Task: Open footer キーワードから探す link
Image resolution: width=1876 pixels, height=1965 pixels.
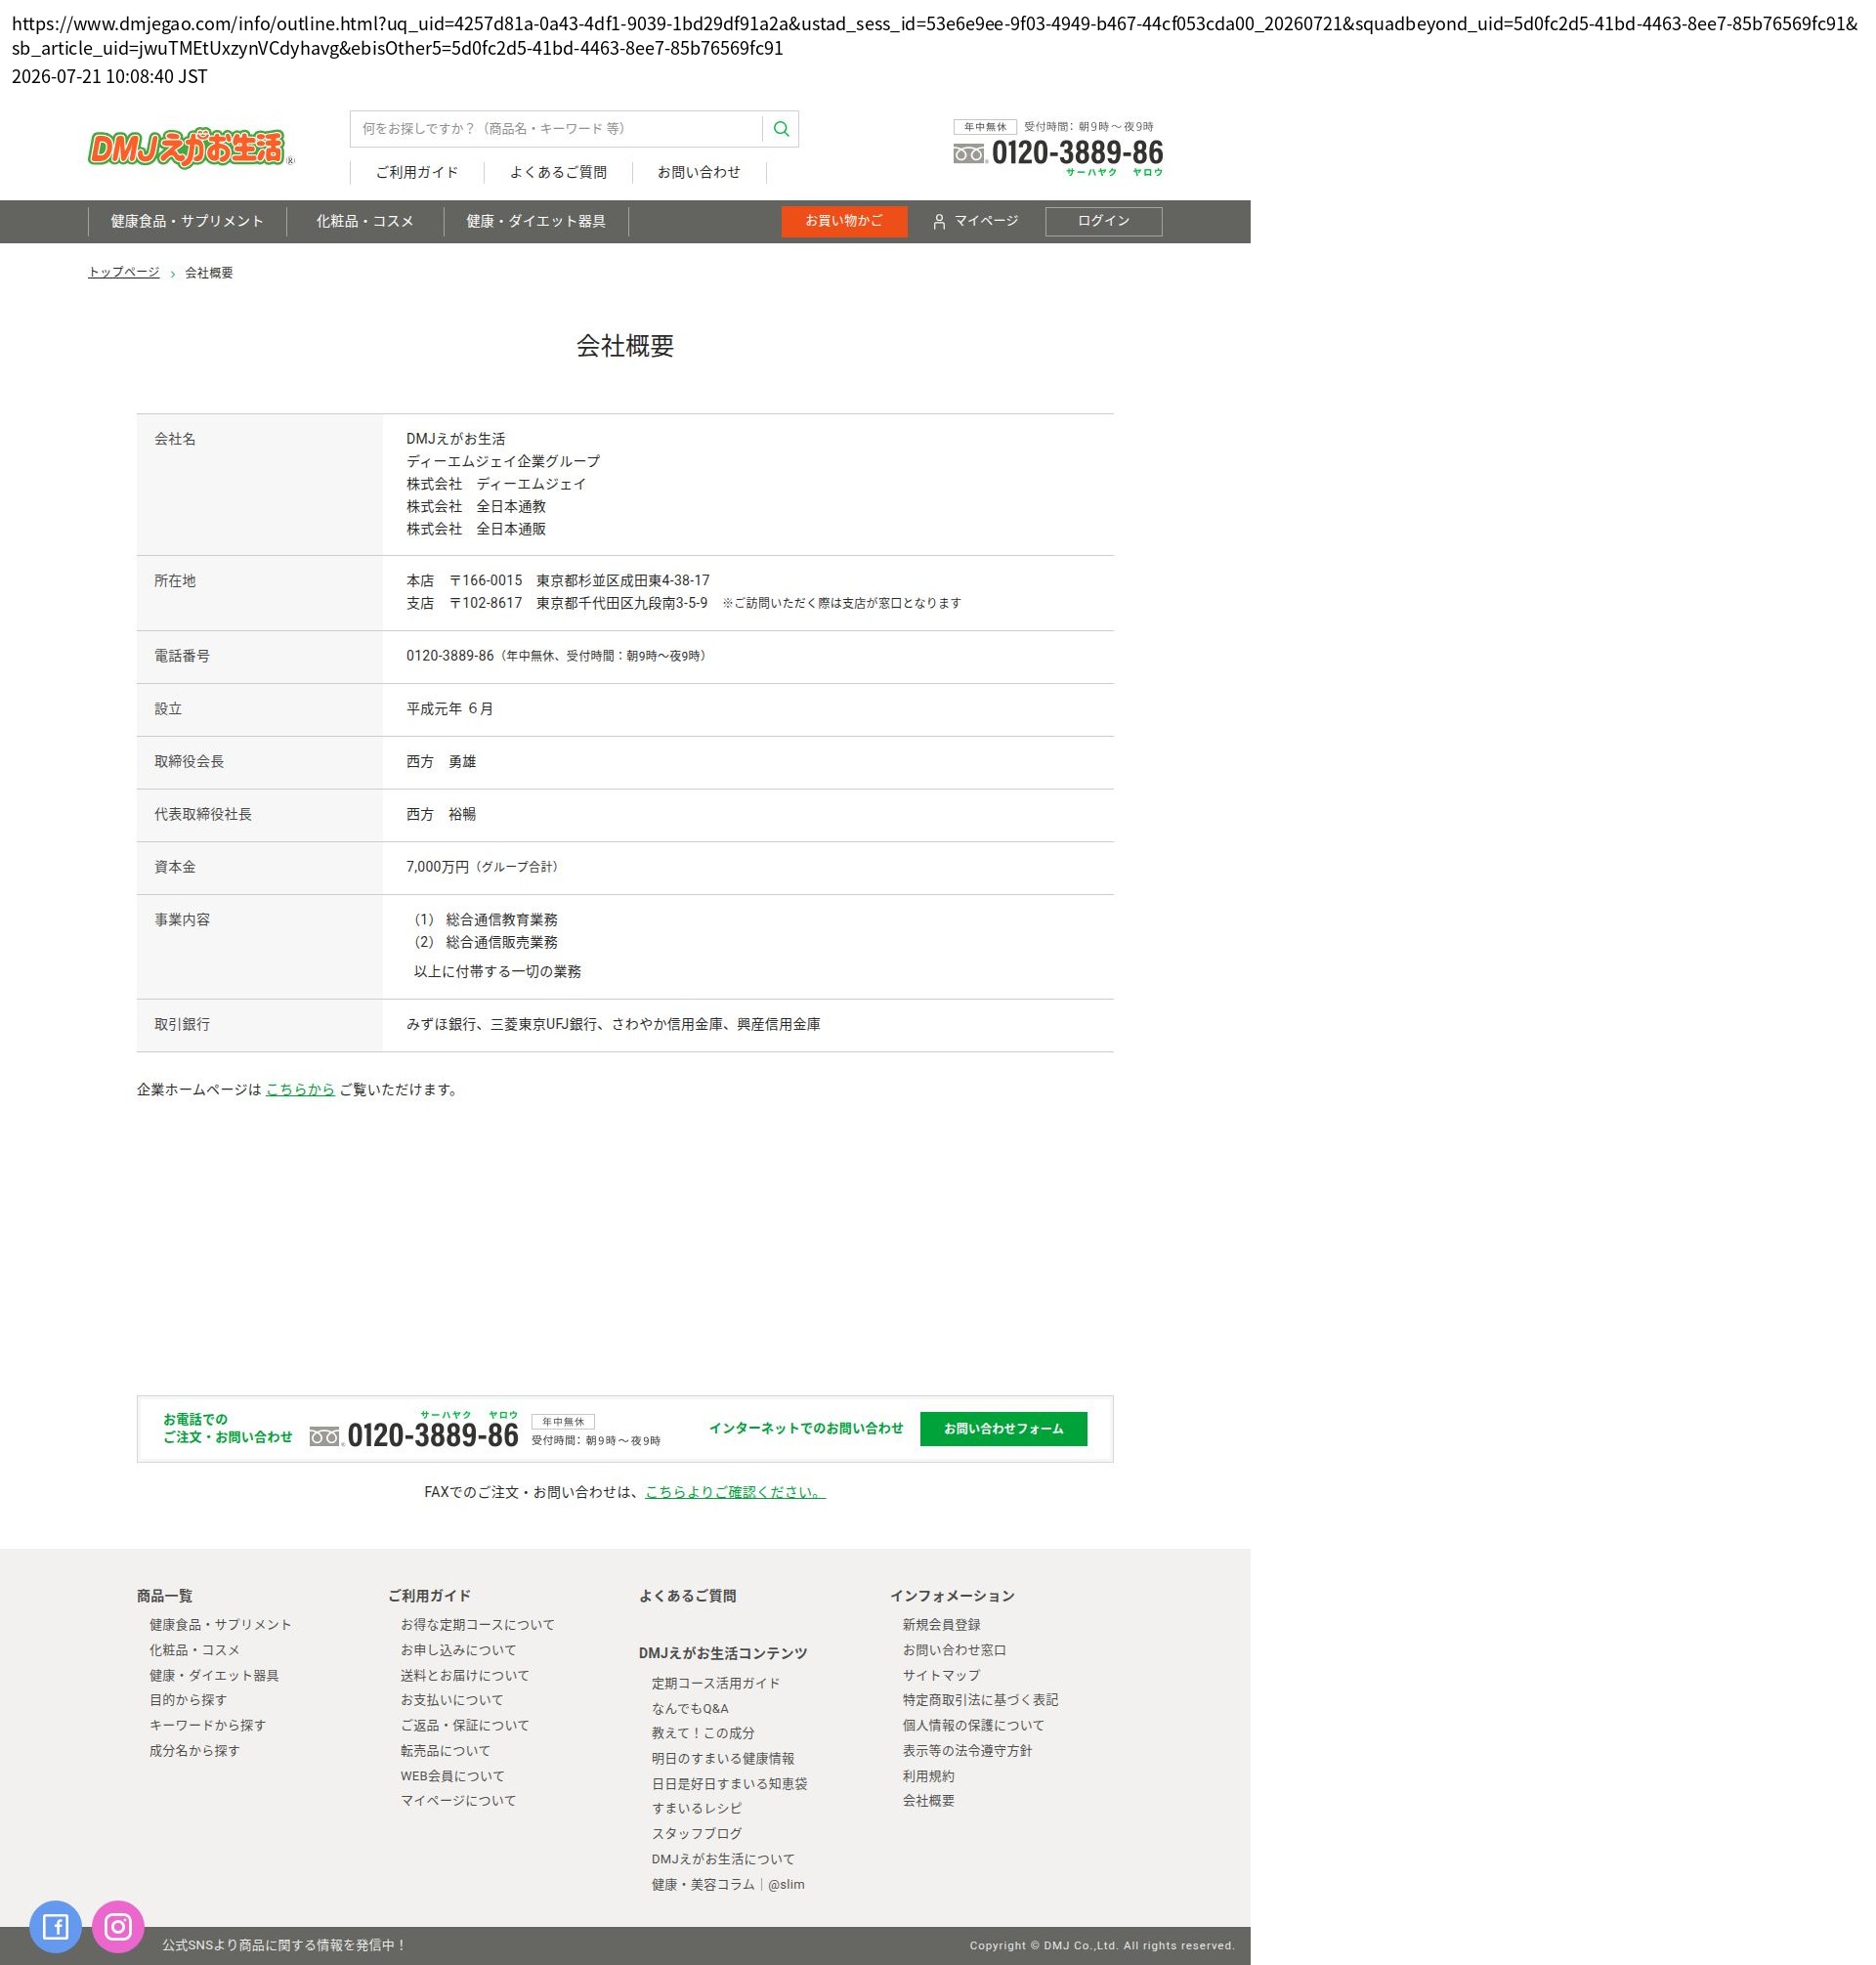Action: 208,1724
